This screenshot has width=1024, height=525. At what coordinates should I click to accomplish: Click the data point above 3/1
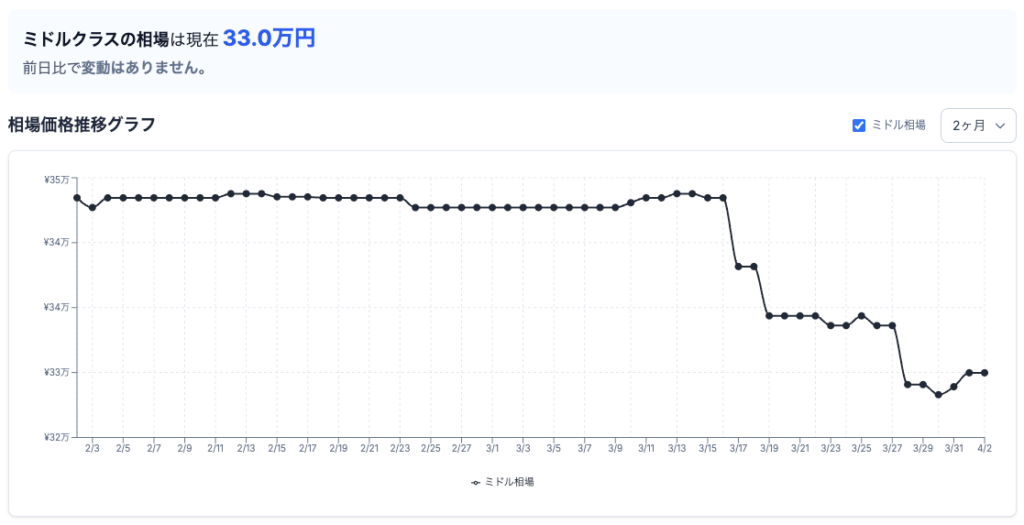click(492, 208)
